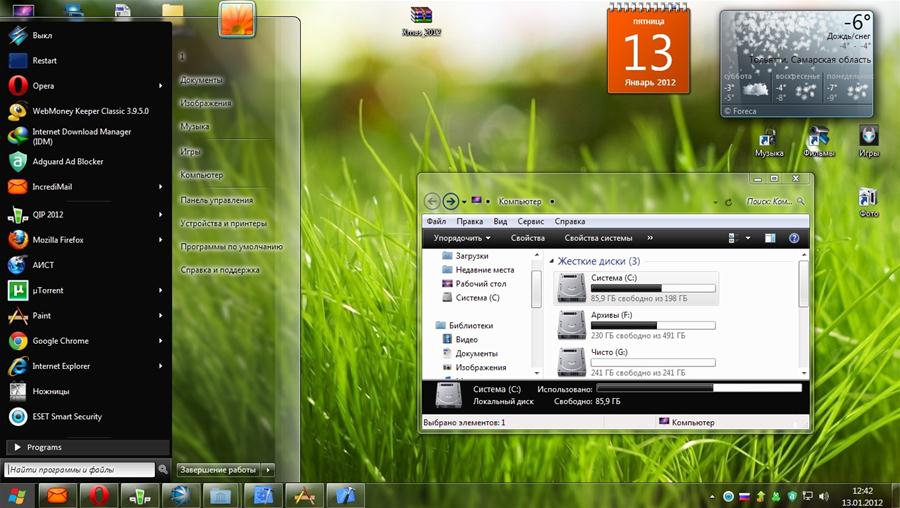Click the forward arrow in the Explorer window
This screenshot has height=508, width=900.
click(x=451, y=201)
